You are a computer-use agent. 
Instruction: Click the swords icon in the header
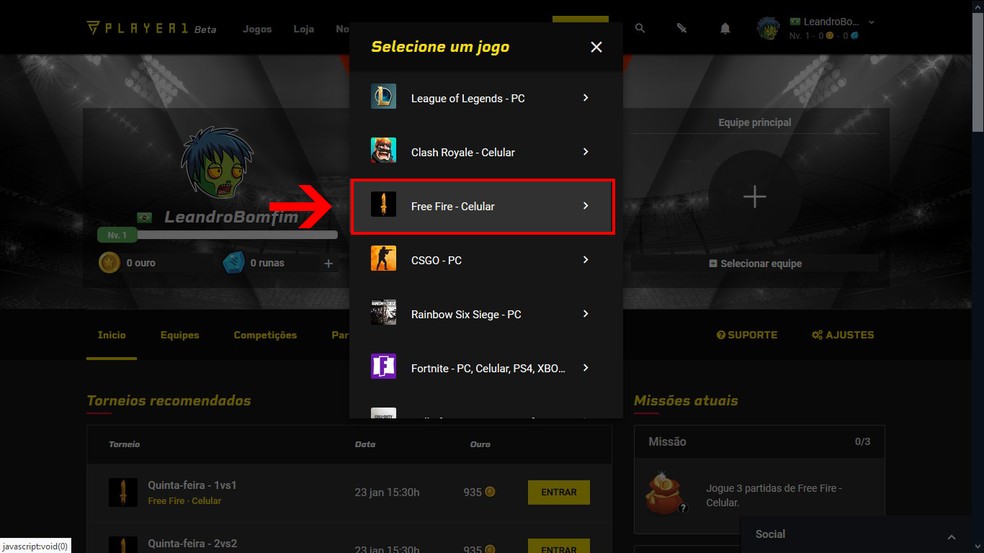coord(682,28)
